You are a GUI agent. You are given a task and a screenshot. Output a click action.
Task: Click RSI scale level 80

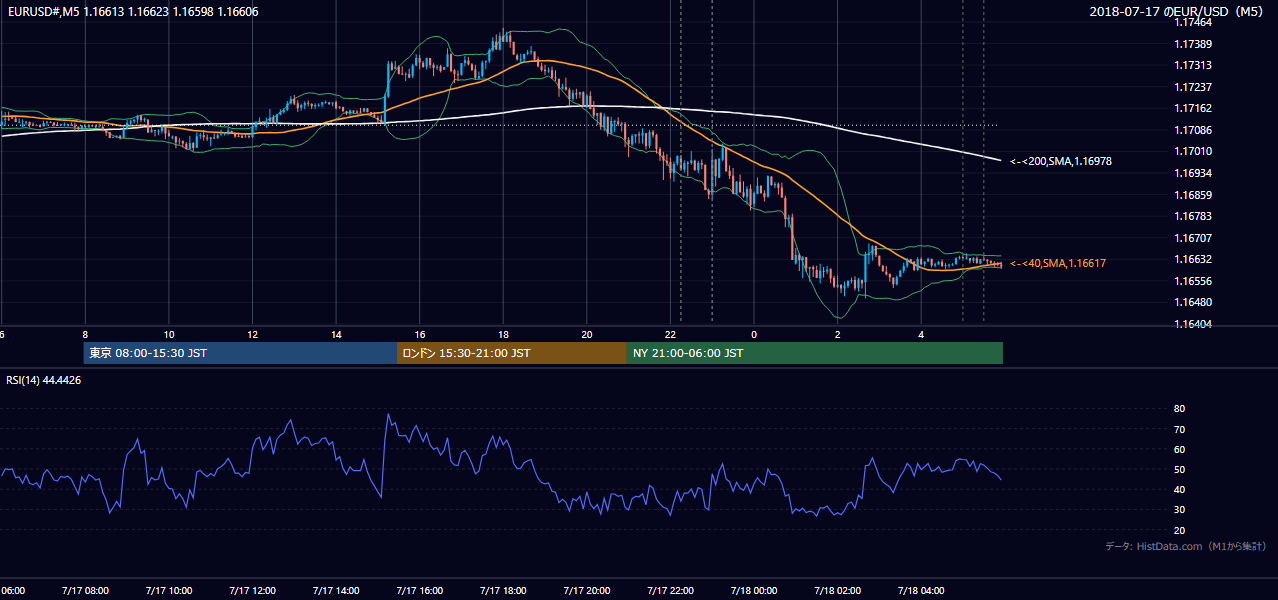click(1179, 409)
